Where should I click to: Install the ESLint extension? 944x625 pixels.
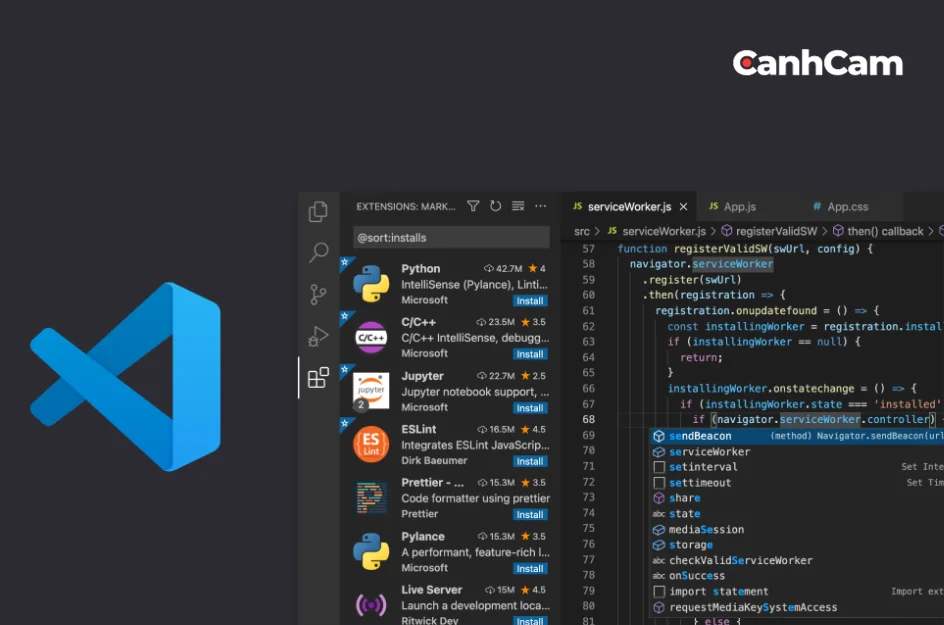[x=529, y=461]
